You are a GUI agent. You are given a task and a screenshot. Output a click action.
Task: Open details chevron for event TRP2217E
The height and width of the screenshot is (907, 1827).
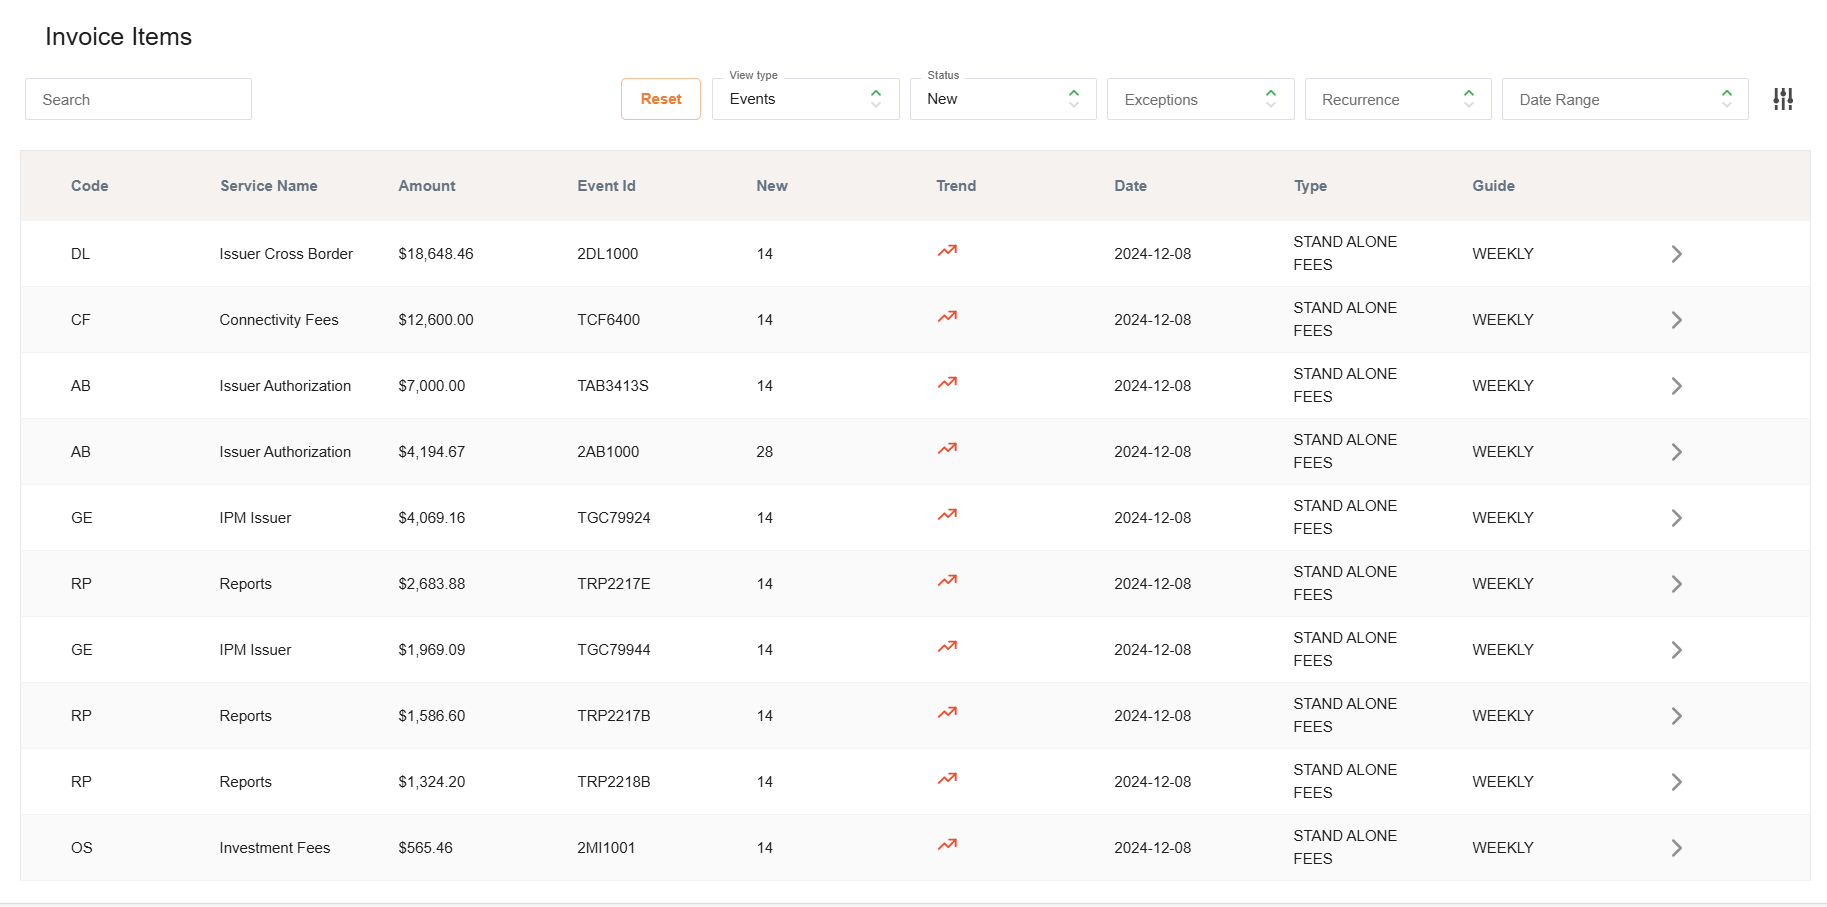1677,584
